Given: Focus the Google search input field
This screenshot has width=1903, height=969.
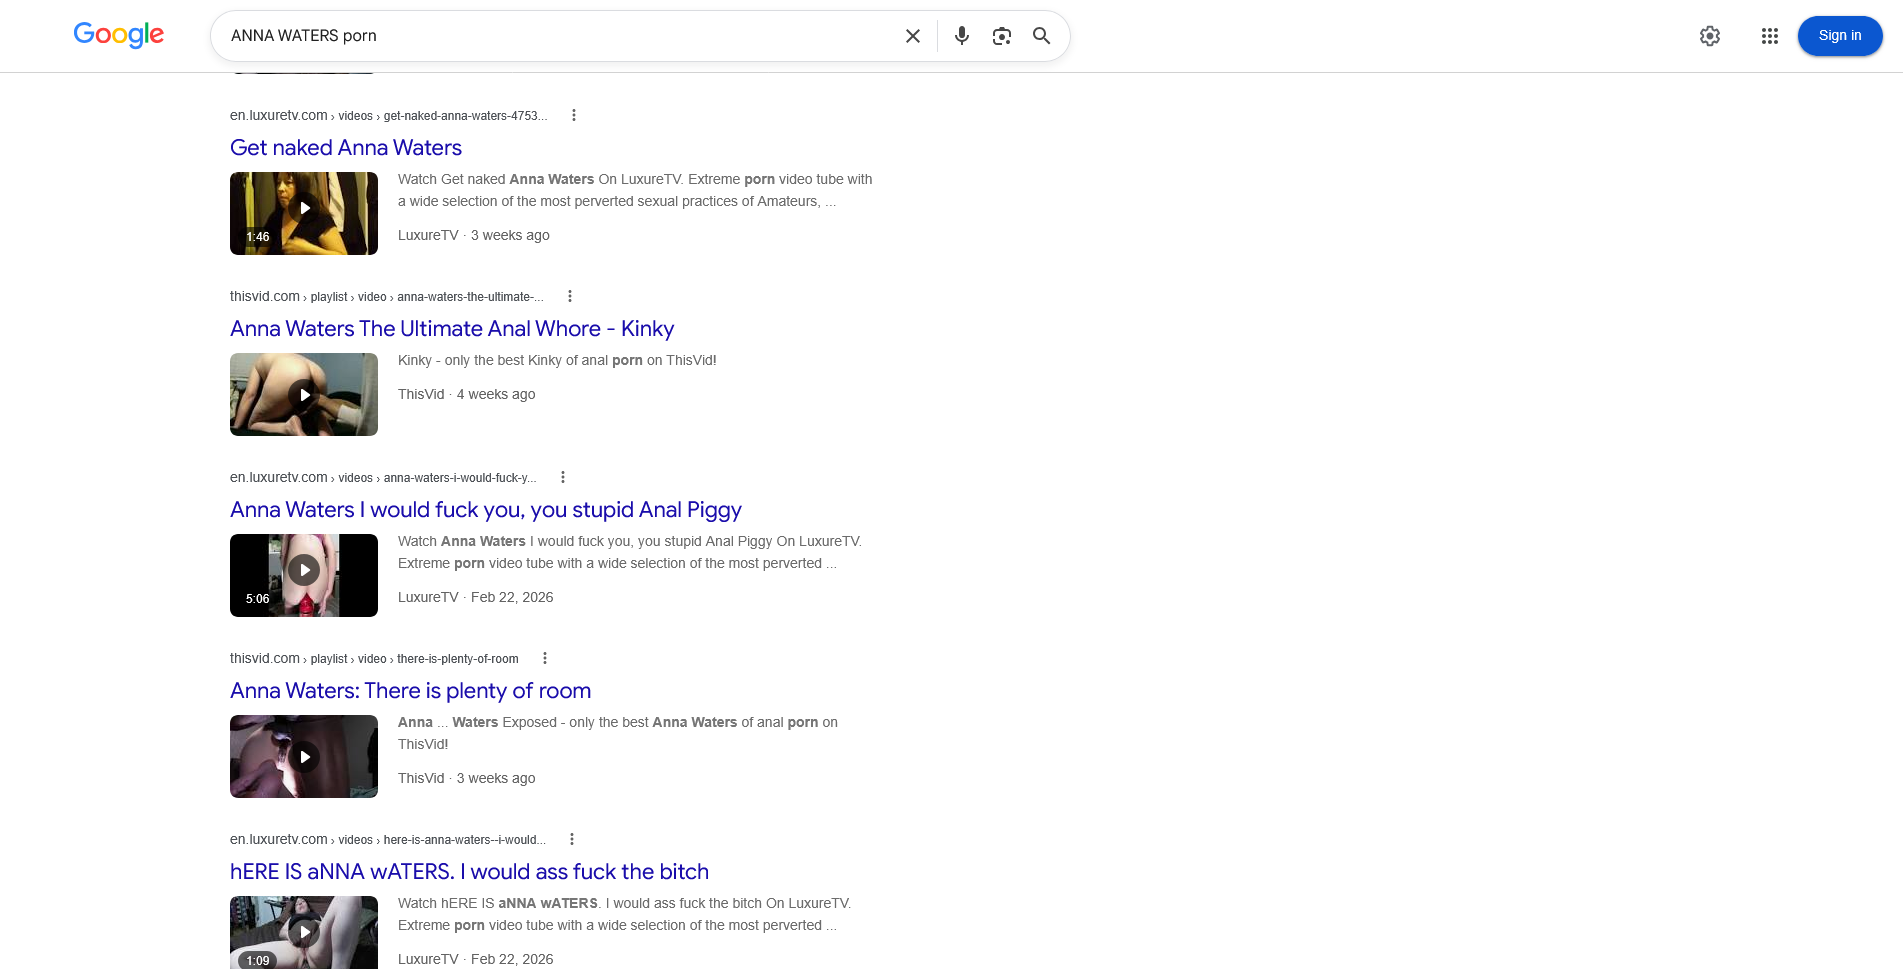Looking at the screenshot, I should click(x=560, y=36).
